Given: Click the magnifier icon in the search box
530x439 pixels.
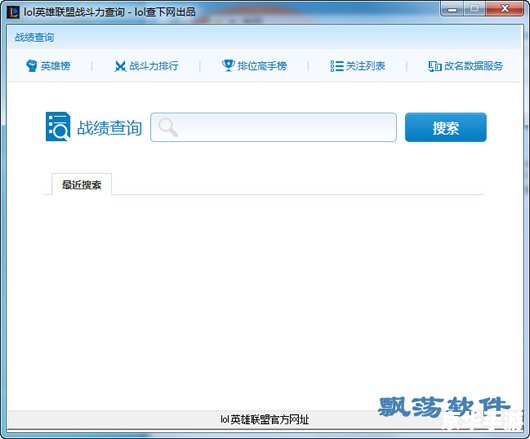Looking at the screenshot, I should pyautogui.click(x=168, y=127).
